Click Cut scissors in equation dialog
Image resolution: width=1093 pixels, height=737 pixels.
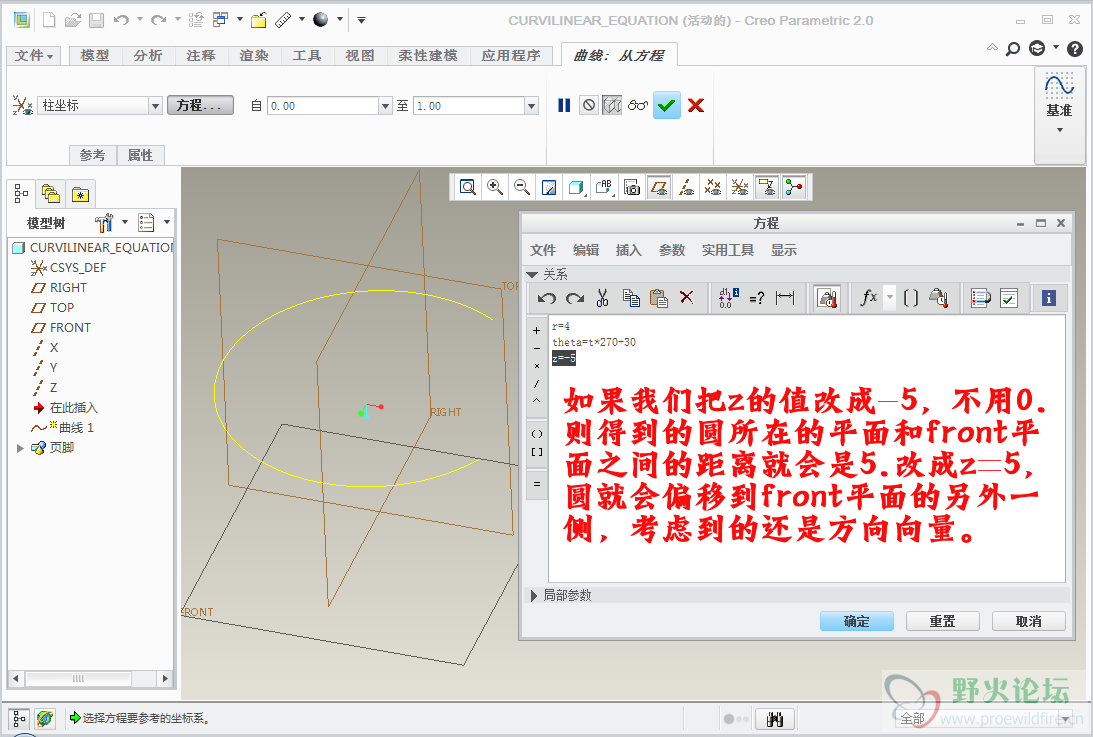[602, 298]
